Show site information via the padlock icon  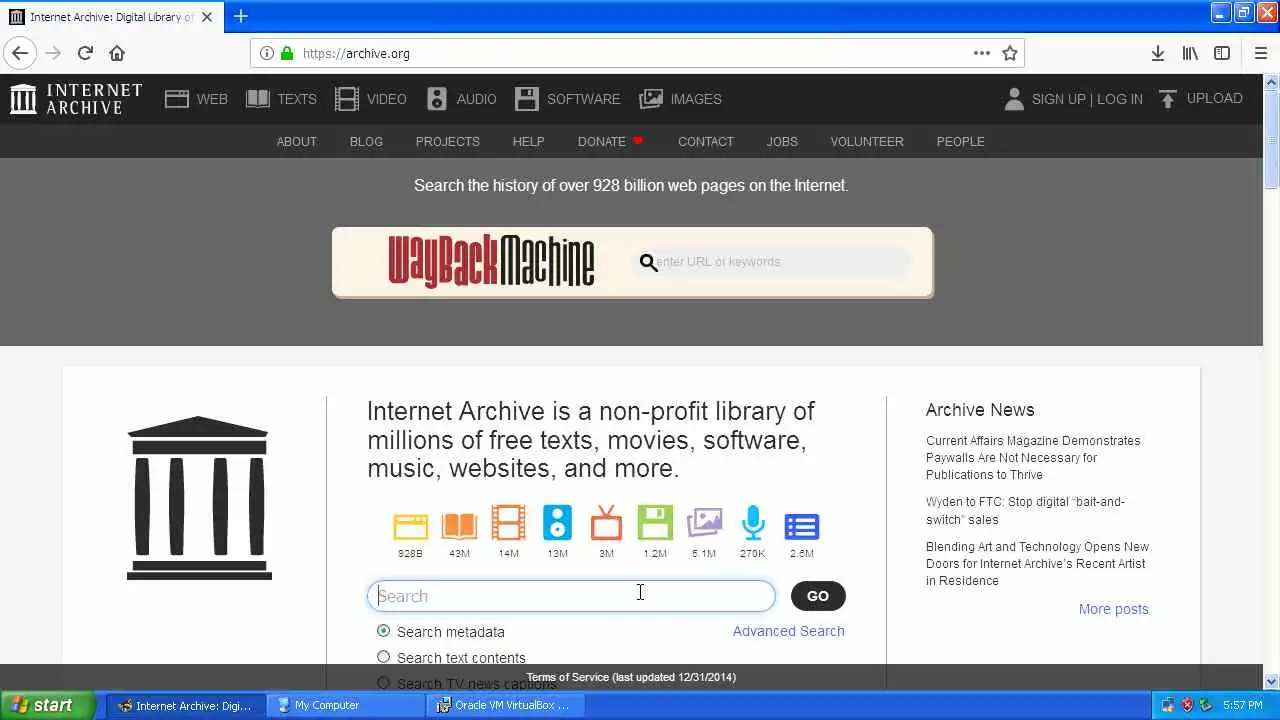coord(287,53)
